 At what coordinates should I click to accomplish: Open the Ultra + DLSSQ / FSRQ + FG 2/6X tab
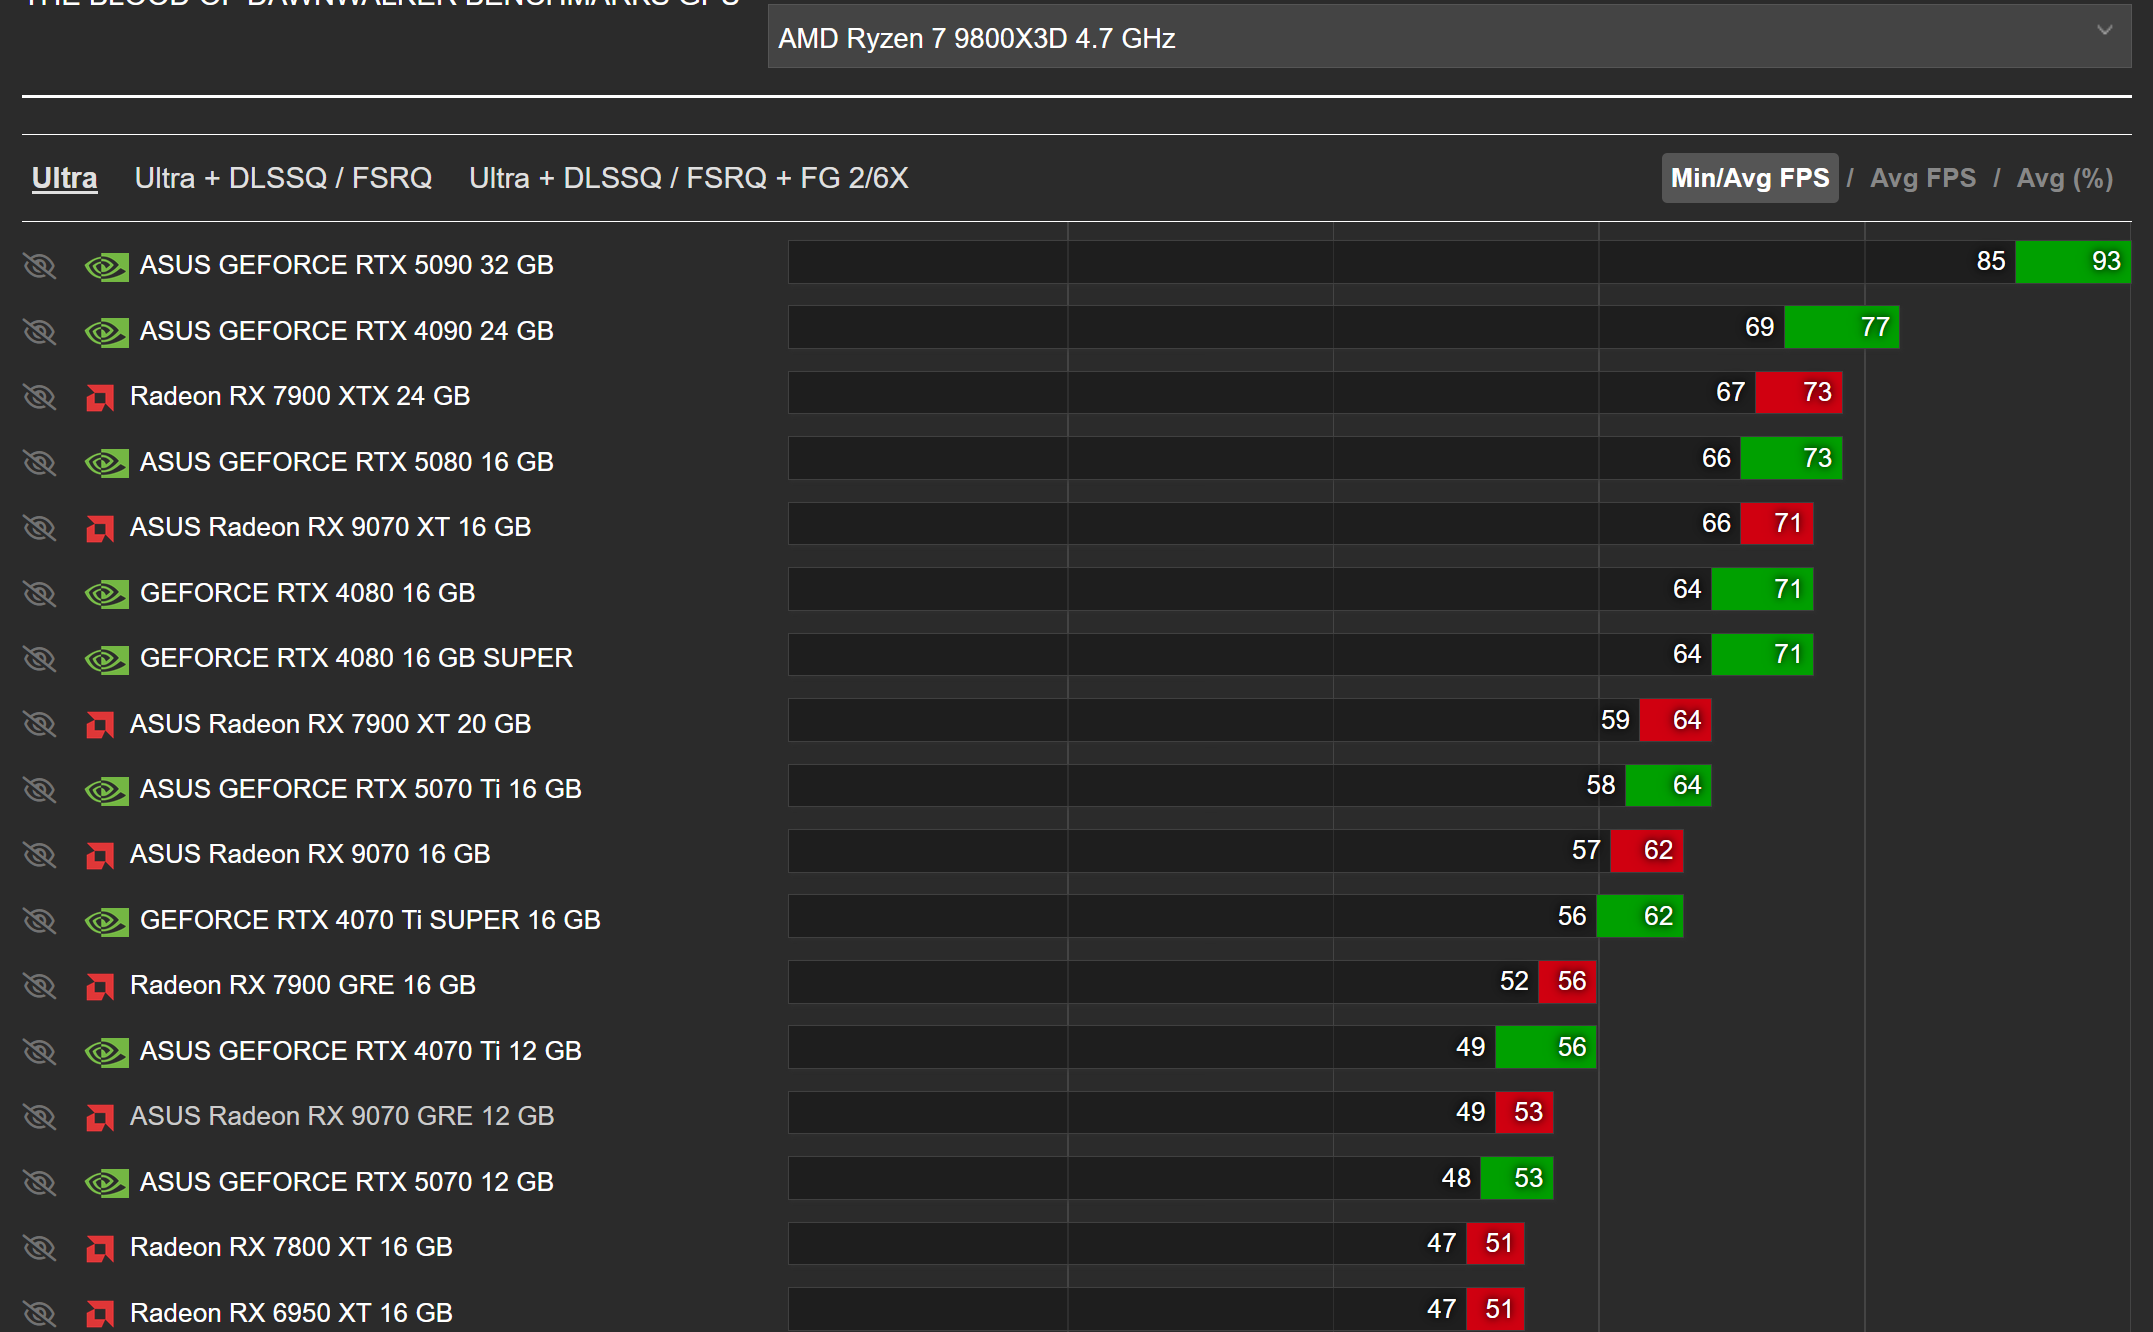tap(688, 178)
